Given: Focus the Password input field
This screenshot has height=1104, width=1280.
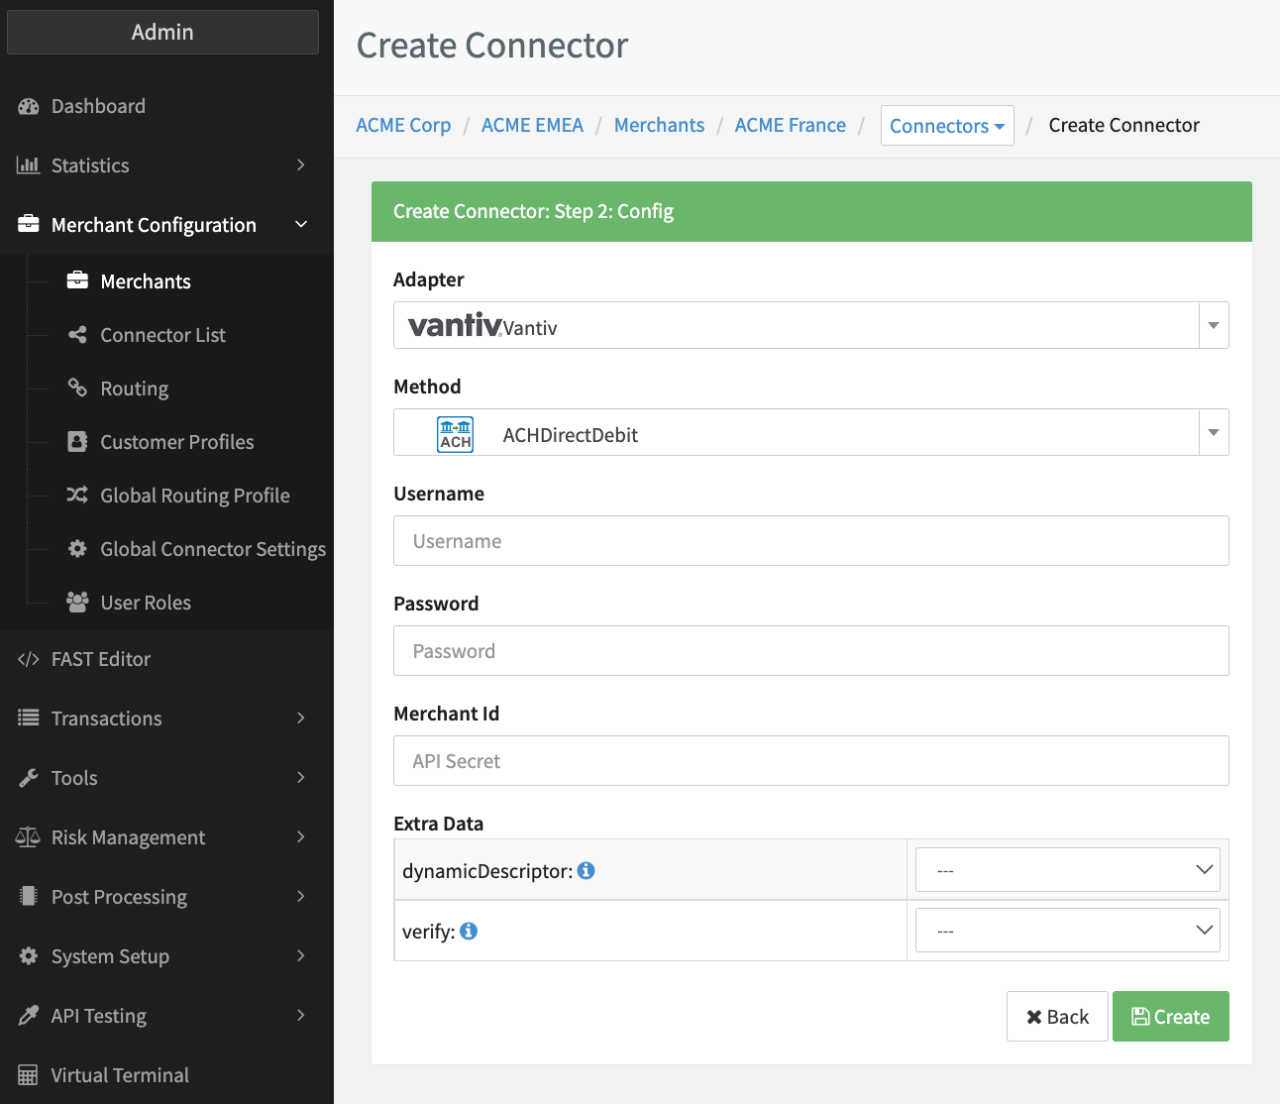Looking at the screenshot, I should coord(811,650).
